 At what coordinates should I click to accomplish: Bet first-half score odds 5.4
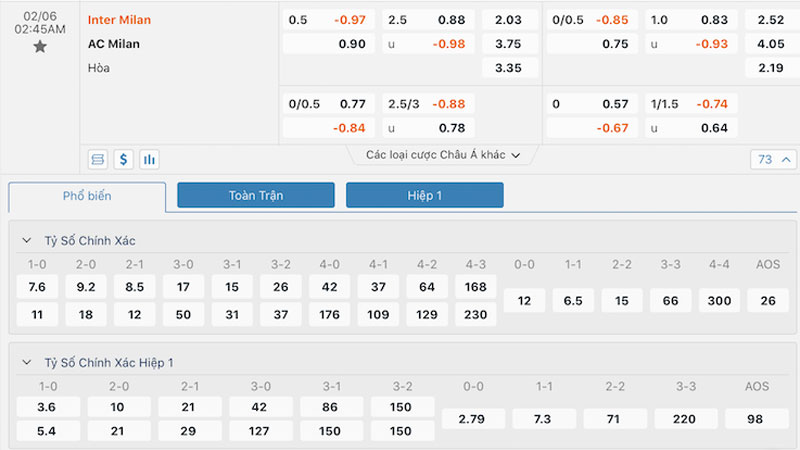tap(48, 431)
